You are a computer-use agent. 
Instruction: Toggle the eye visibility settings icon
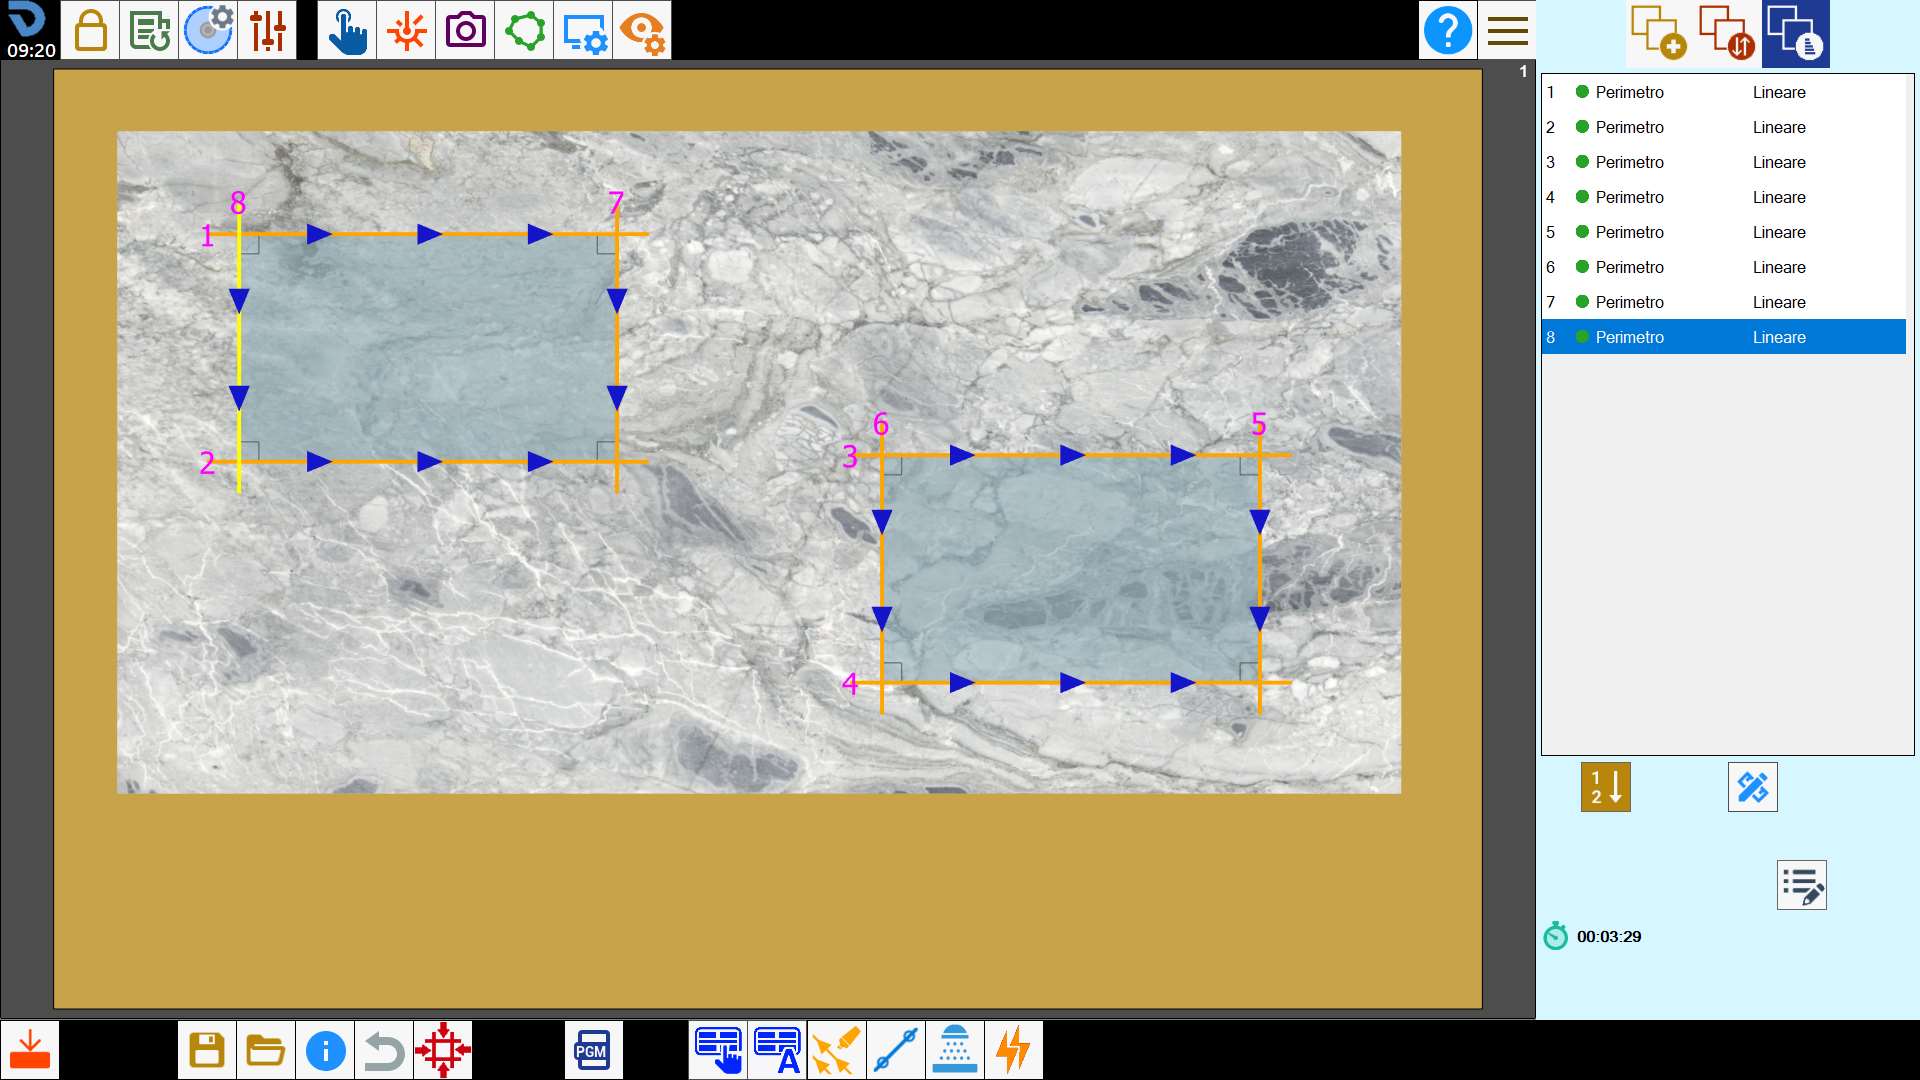tap(642, 30)
